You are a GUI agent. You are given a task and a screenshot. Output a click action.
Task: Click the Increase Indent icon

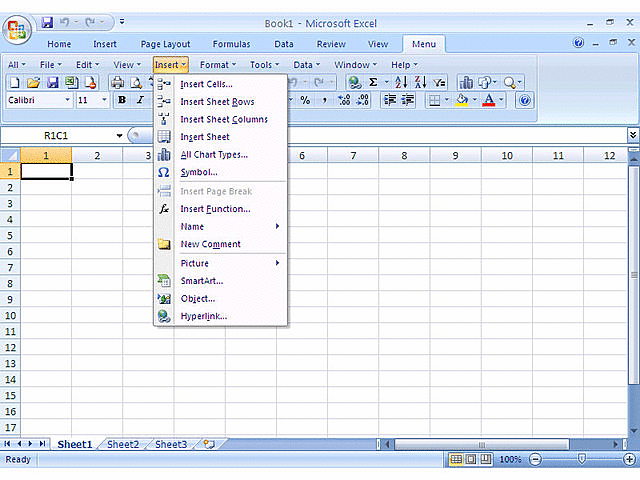[407, 100]
